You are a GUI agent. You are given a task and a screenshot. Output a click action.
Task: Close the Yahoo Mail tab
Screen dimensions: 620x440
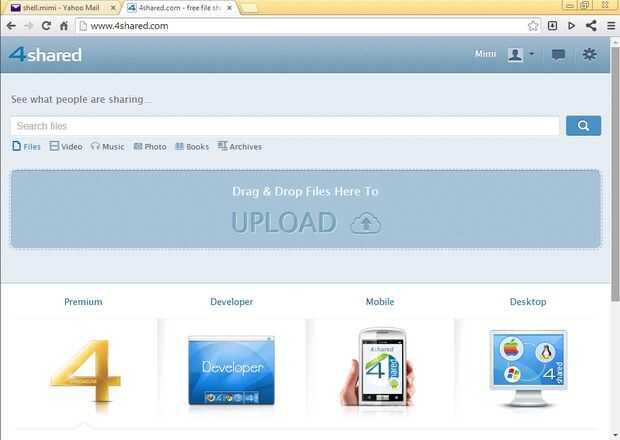click(x=113, y=8)
